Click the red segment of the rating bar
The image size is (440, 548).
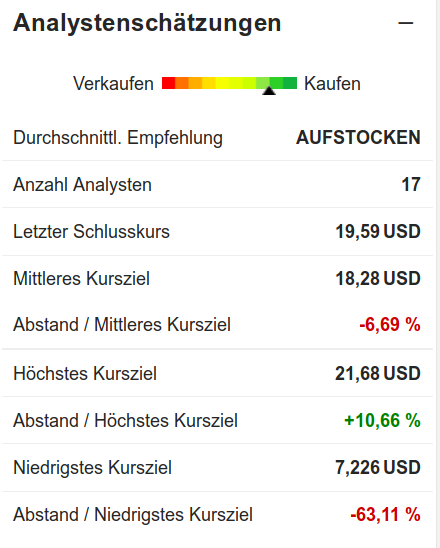pos(168,83)
